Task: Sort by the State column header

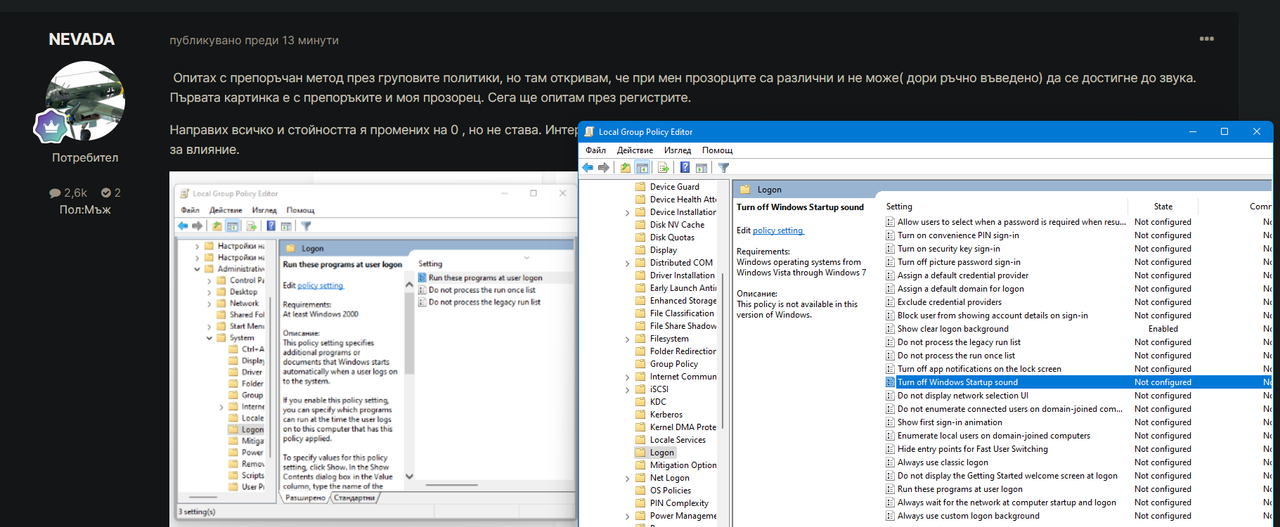Action: [x=1163, y=207]
